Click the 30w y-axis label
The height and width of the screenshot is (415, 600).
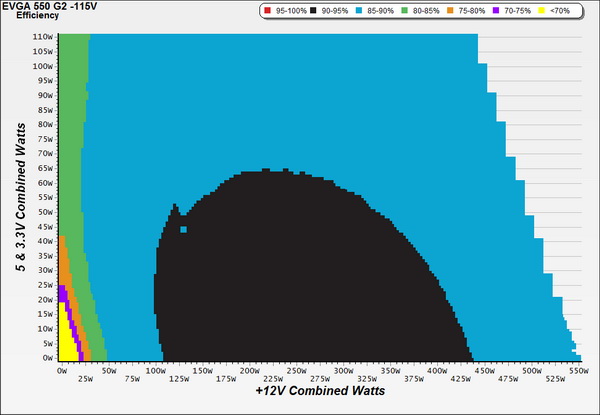click(45, 270)
